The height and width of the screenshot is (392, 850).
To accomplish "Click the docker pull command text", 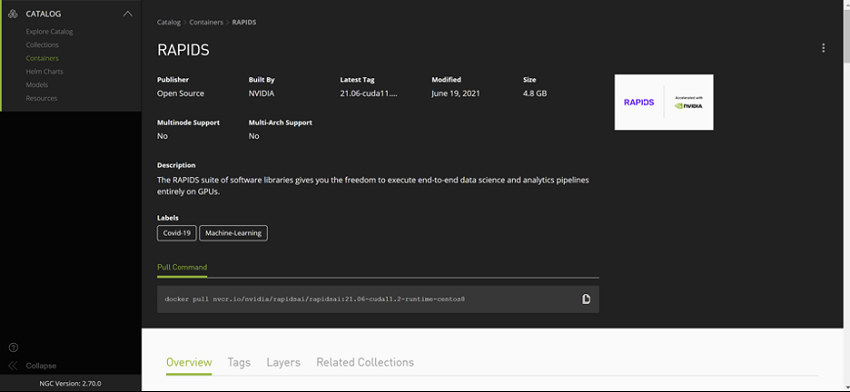I will click(315, 299).
